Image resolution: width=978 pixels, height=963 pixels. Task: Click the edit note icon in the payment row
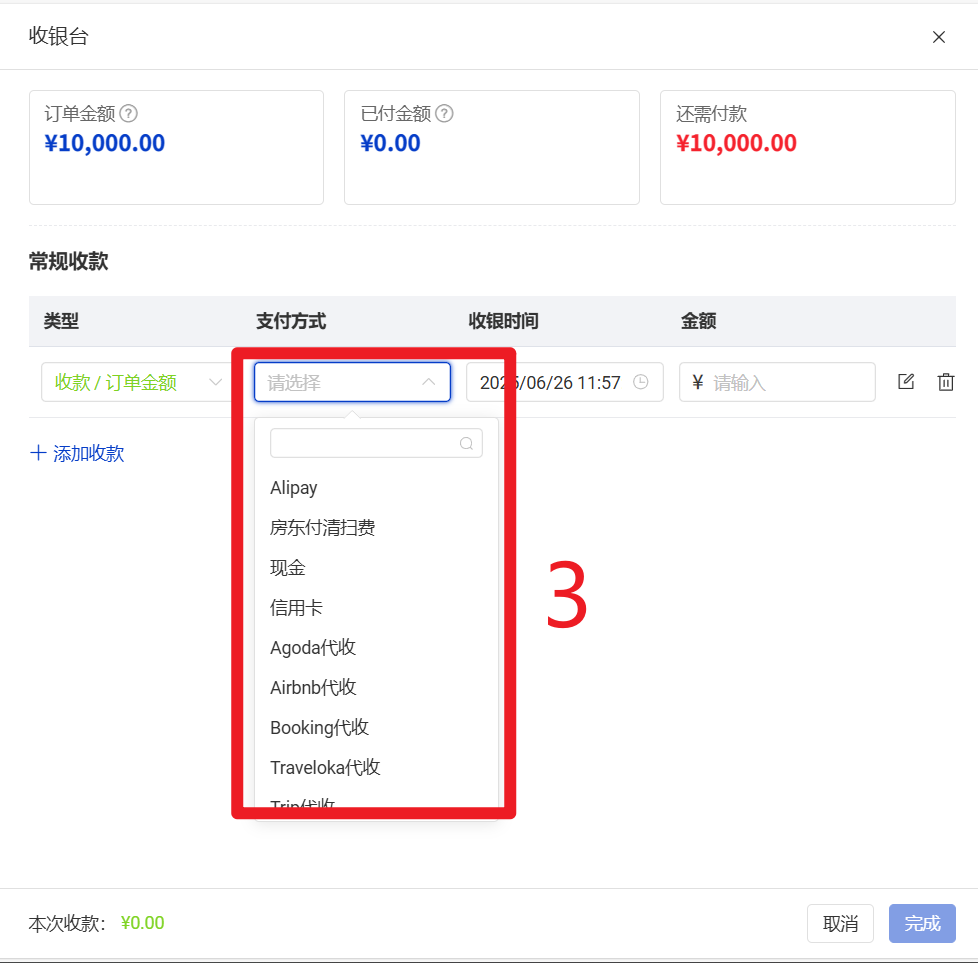pyautogui.click(x=906, y=382)
